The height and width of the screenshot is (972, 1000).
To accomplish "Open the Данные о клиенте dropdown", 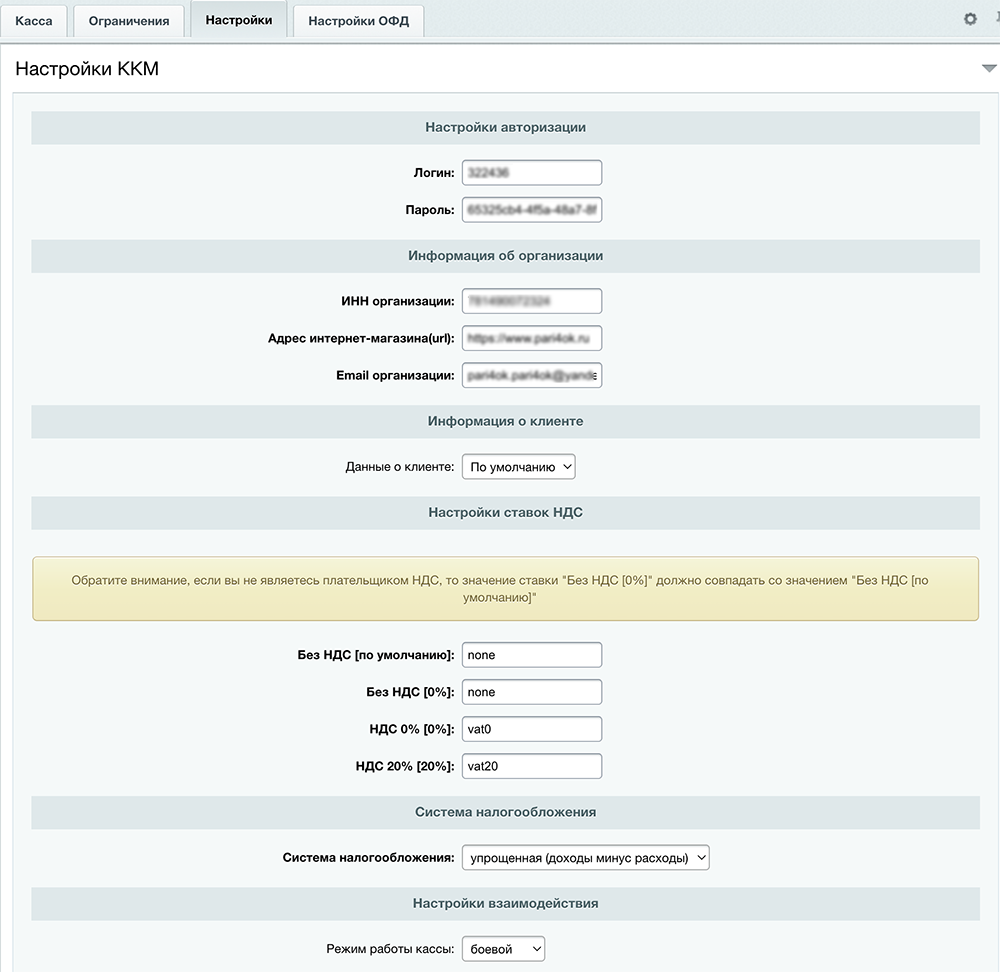I will click(518, 467).
